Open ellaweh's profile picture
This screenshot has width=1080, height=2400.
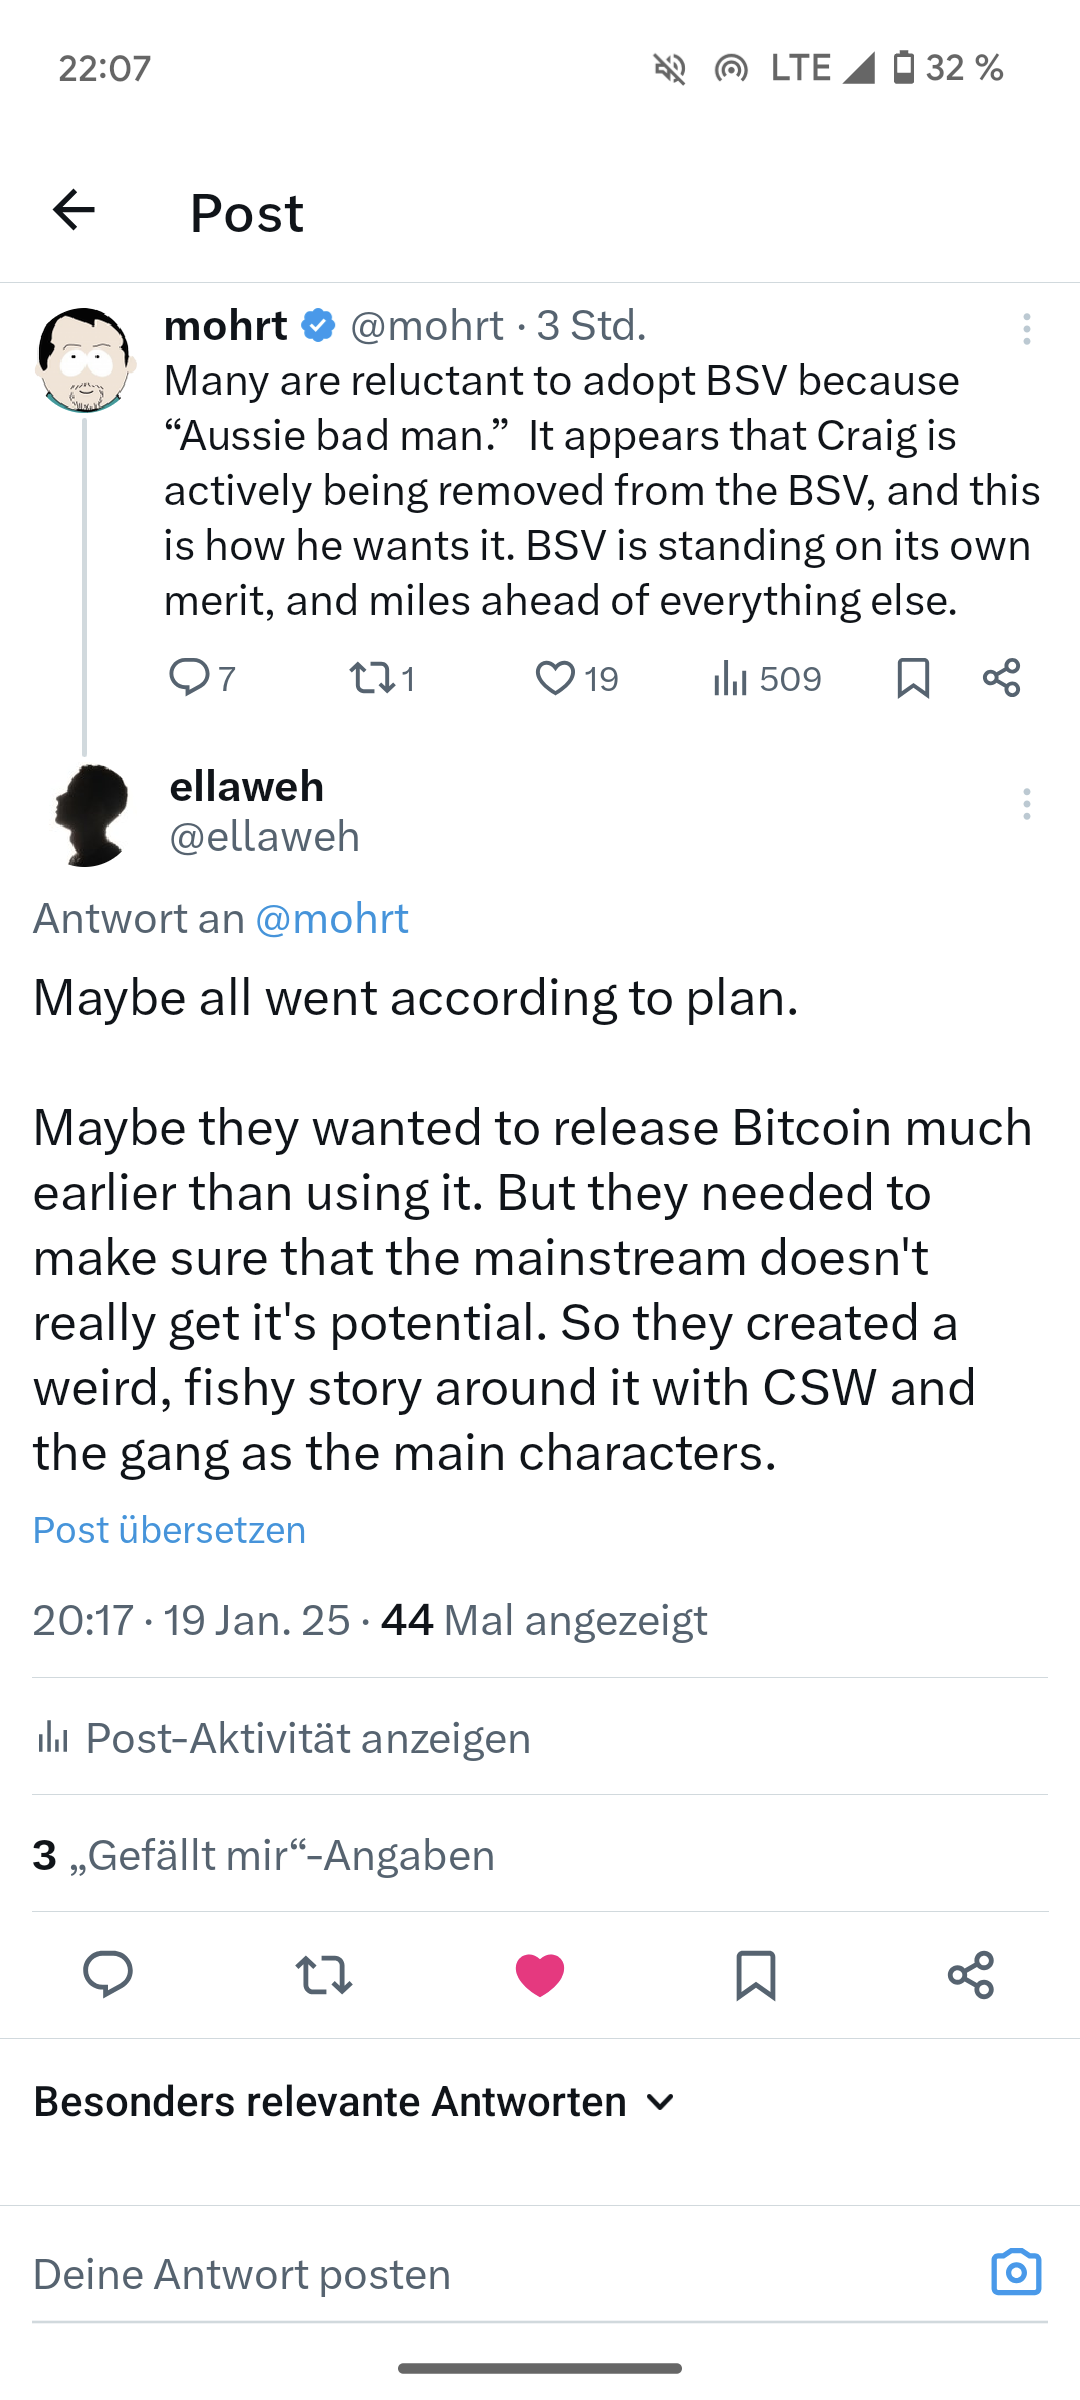coord(90,815)
